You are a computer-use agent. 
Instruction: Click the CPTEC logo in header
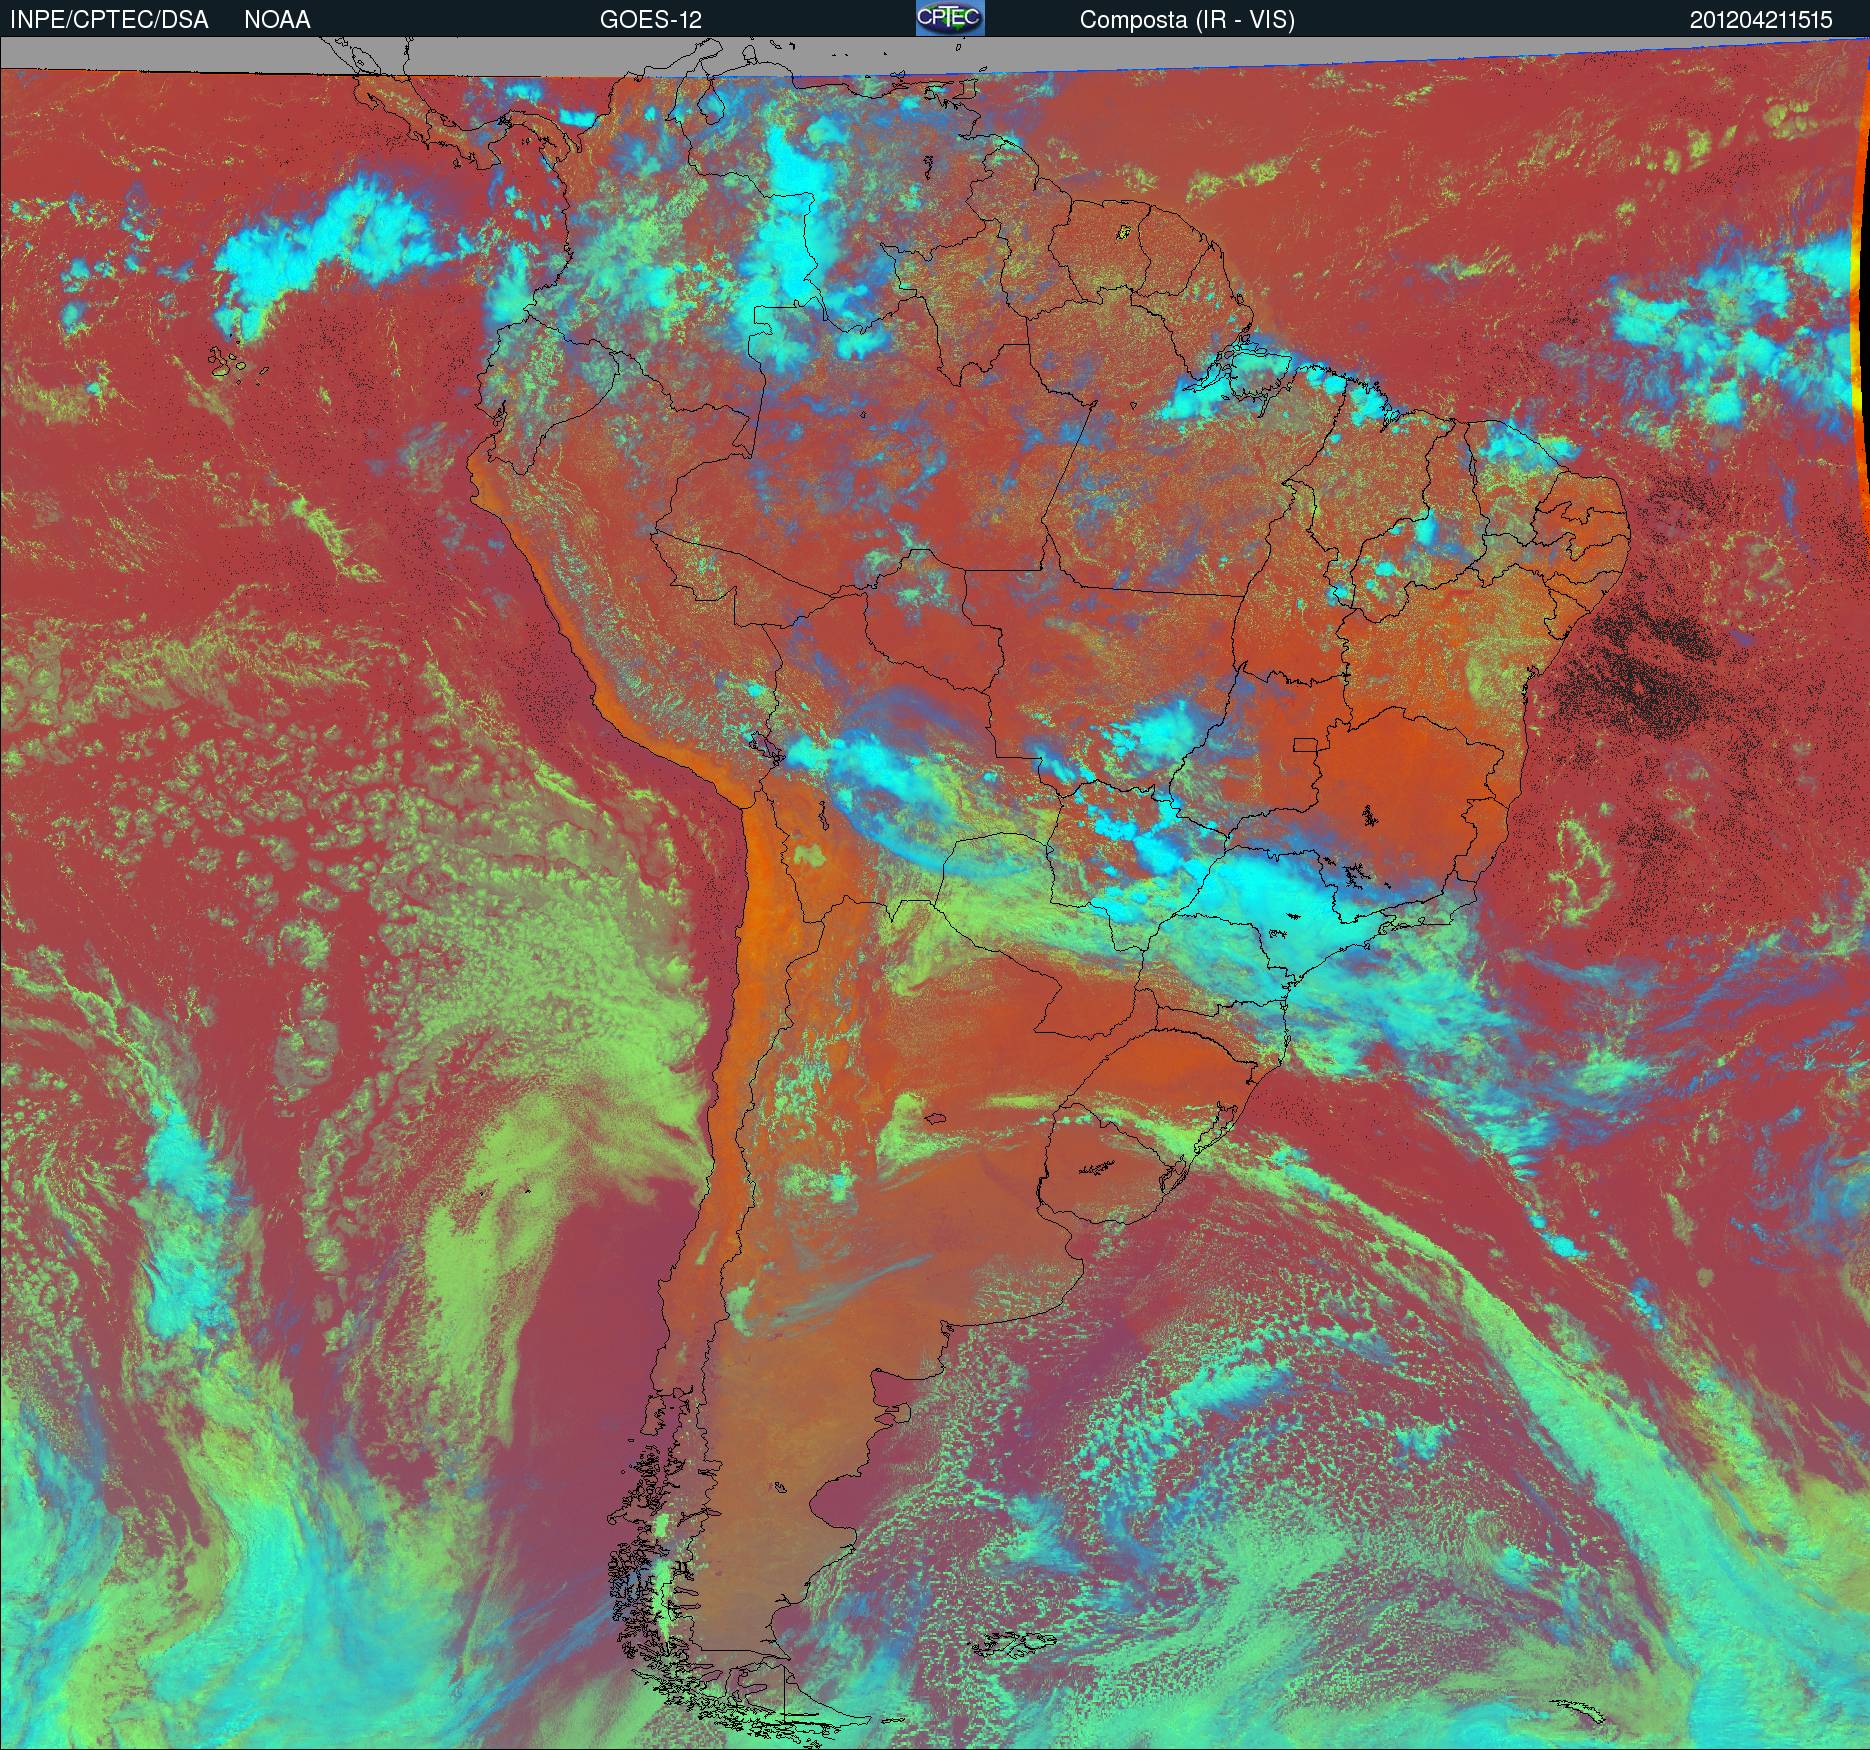[x=950, y=18]
